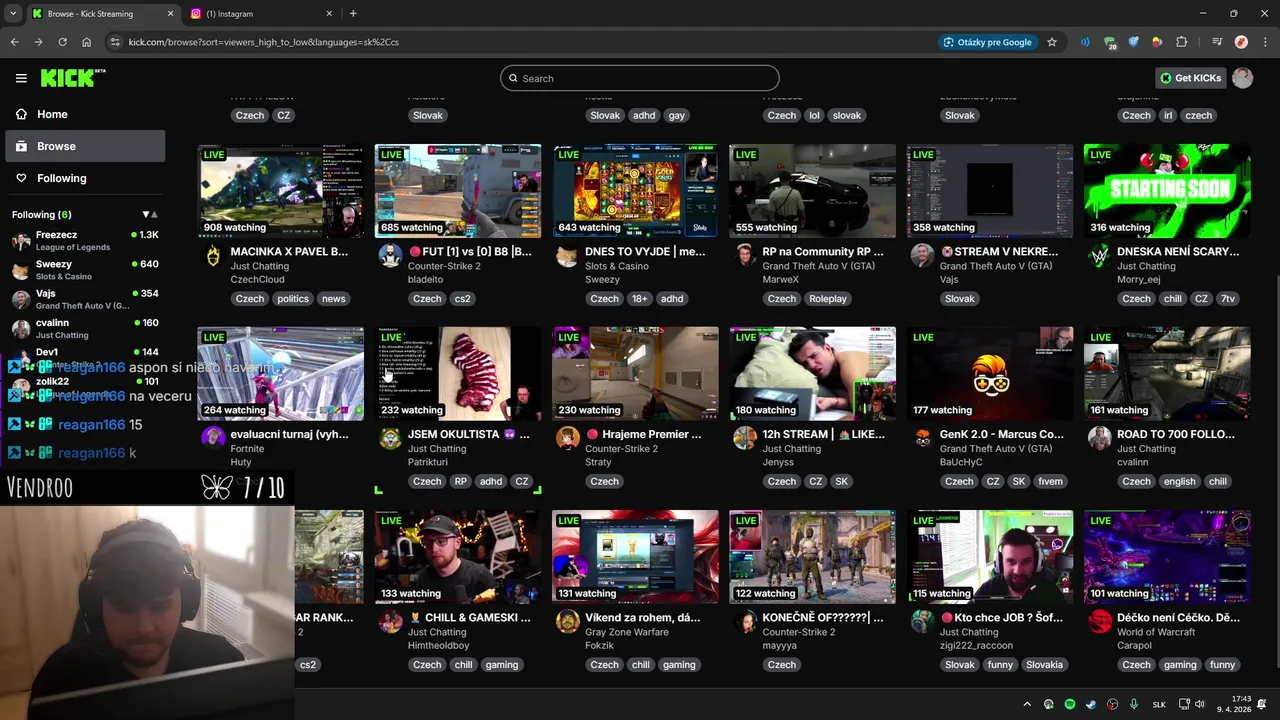Open Hrajeme Premier stream title

643,434
